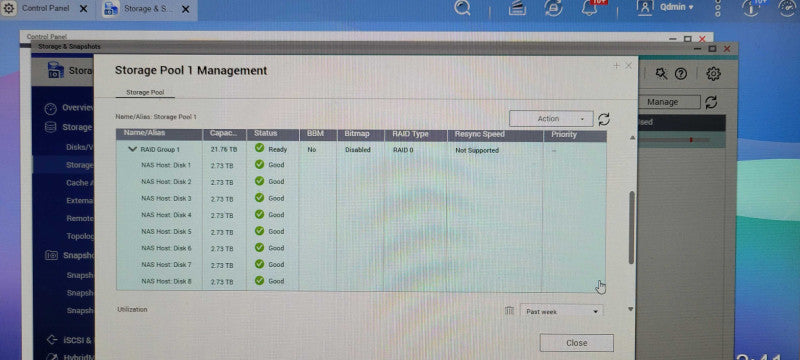Select the Snapshot section with camera icon
The image size is (800, 360).
pos(69,255)
